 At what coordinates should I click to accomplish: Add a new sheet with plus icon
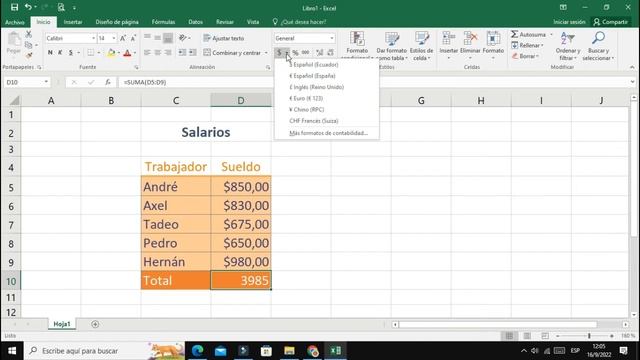coord(95,324)
